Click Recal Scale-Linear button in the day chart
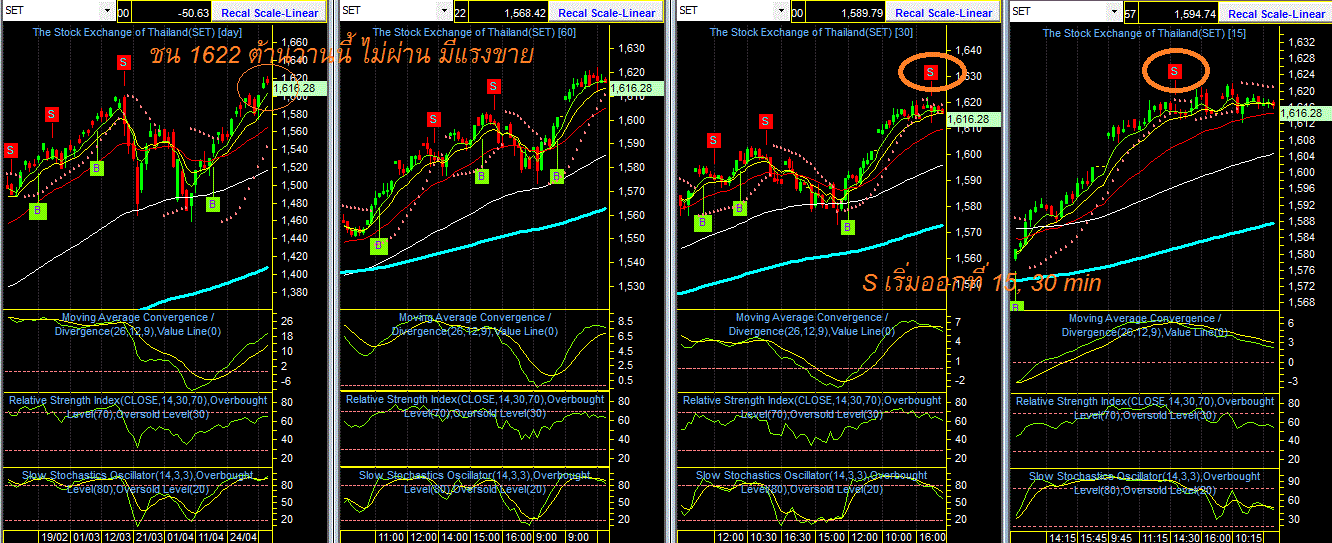1332x543 pixels. (x=269, y=13)
